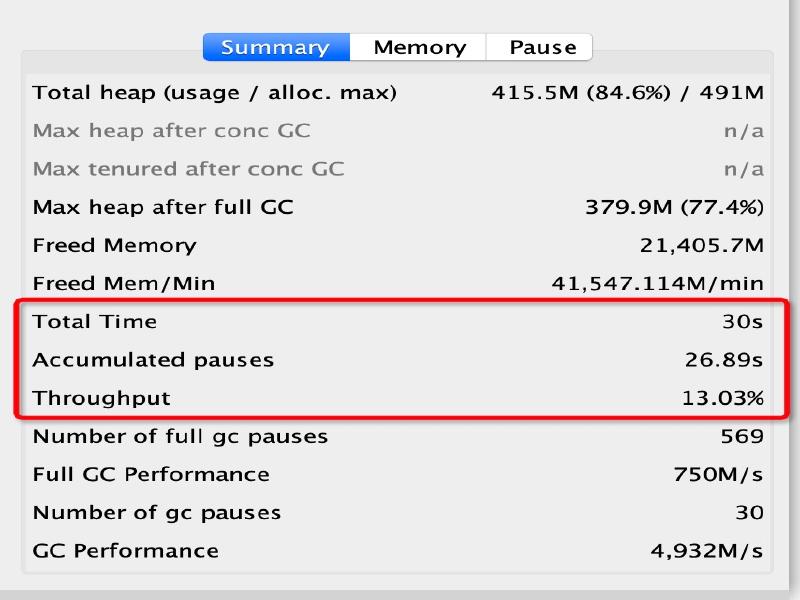
Task: Click the Throughput label
Action: point(101,398)
